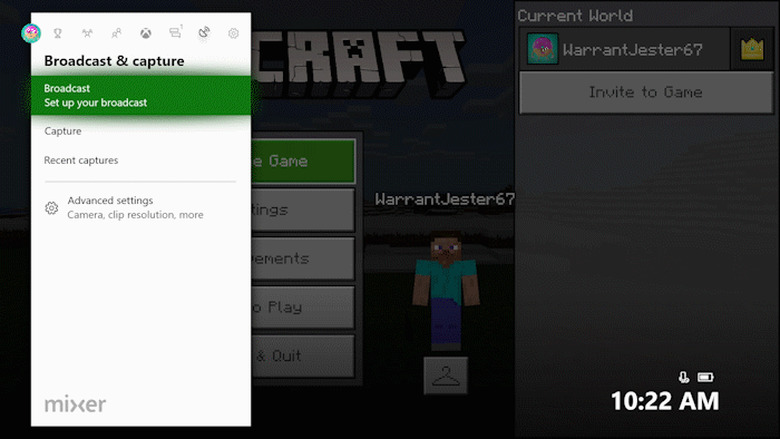780x439 pixels.
Task: Open the System settings gear tab
Action: pos(233,33)
